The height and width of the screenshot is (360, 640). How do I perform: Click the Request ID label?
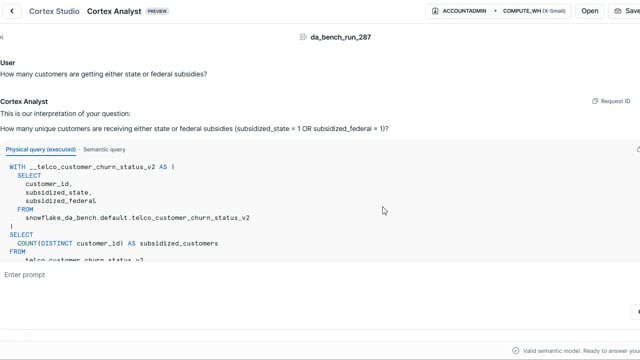click(615, 101)
